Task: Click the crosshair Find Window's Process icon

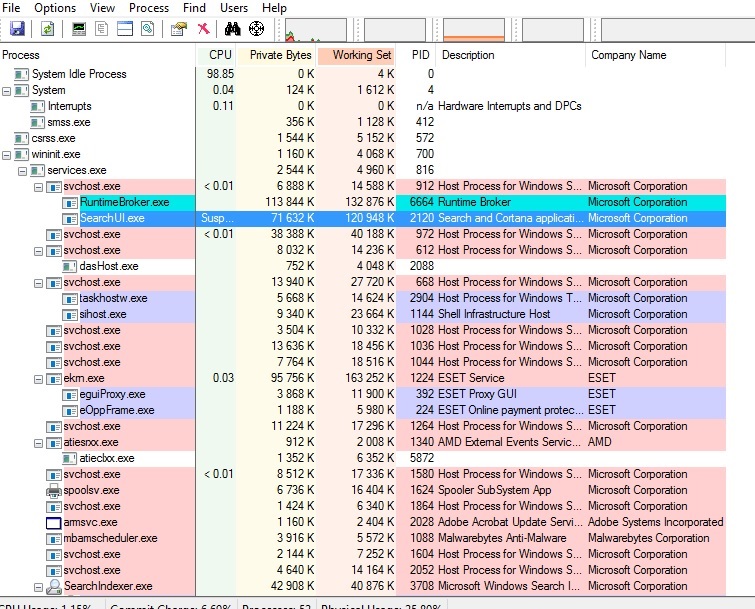Action: click(x=257, y=28)
